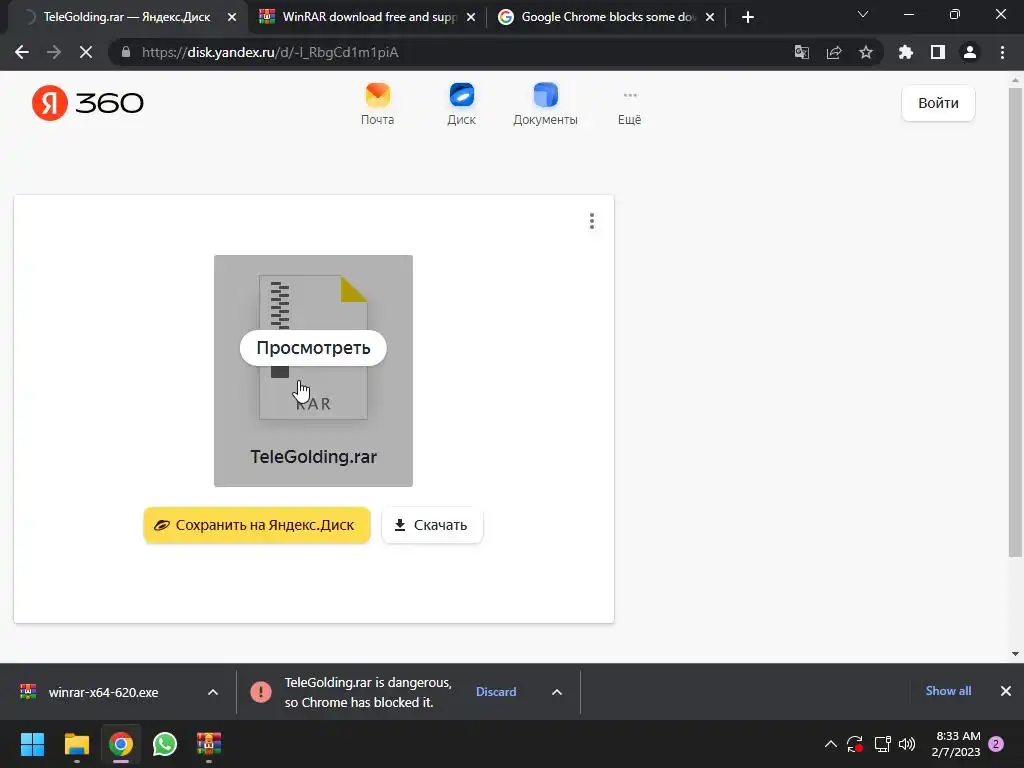
Task: Open the Chrome profile icon
Action: coord(970,52)
